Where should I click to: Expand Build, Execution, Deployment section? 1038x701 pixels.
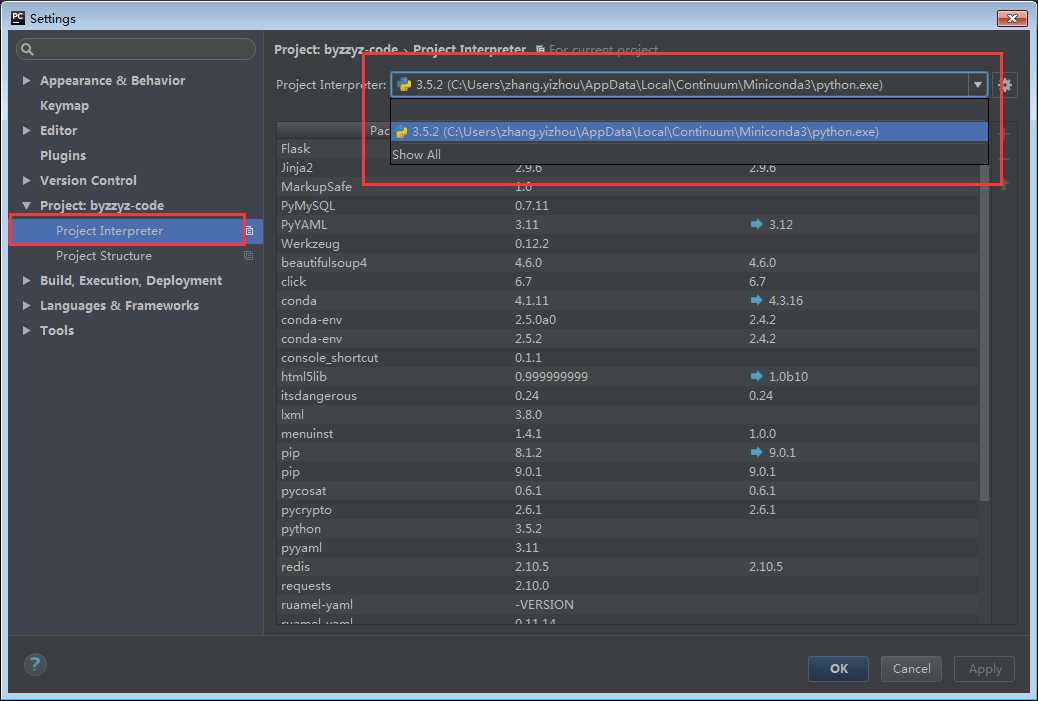26,281
